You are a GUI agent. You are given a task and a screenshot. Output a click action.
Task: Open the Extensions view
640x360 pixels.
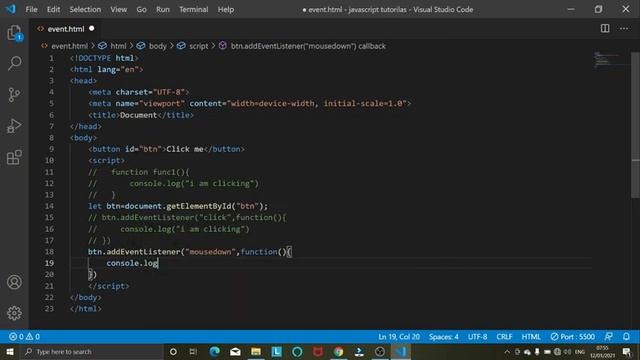[x=14, y=157]
